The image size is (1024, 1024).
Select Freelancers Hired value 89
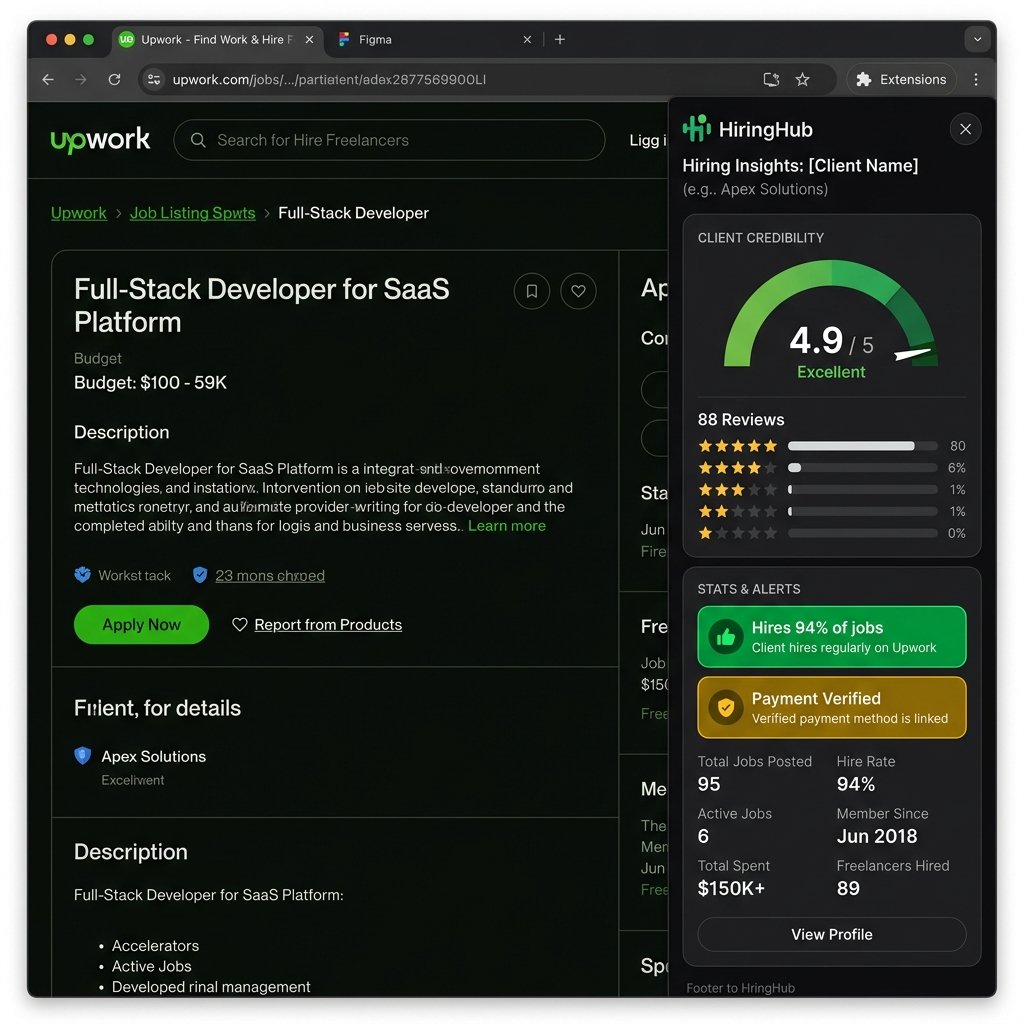tap(848, 888)
